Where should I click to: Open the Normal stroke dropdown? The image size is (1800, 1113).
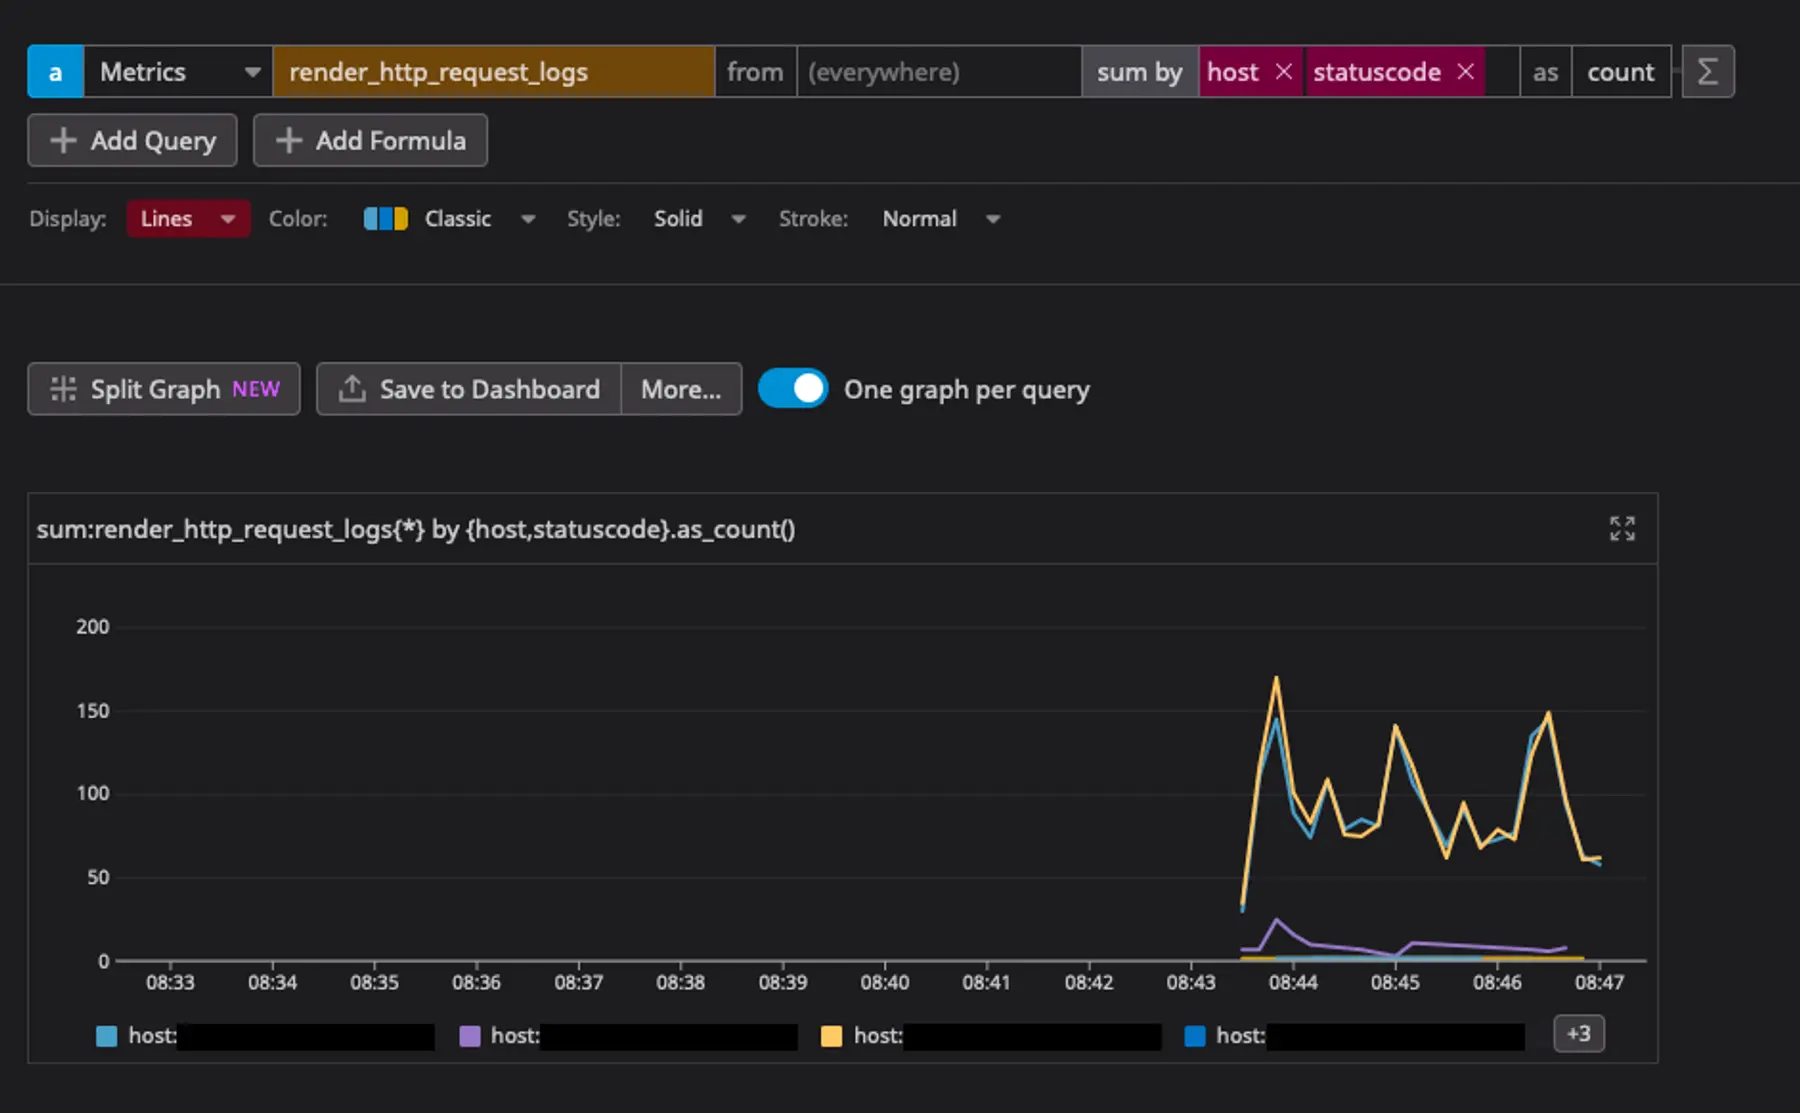[939, 218]
